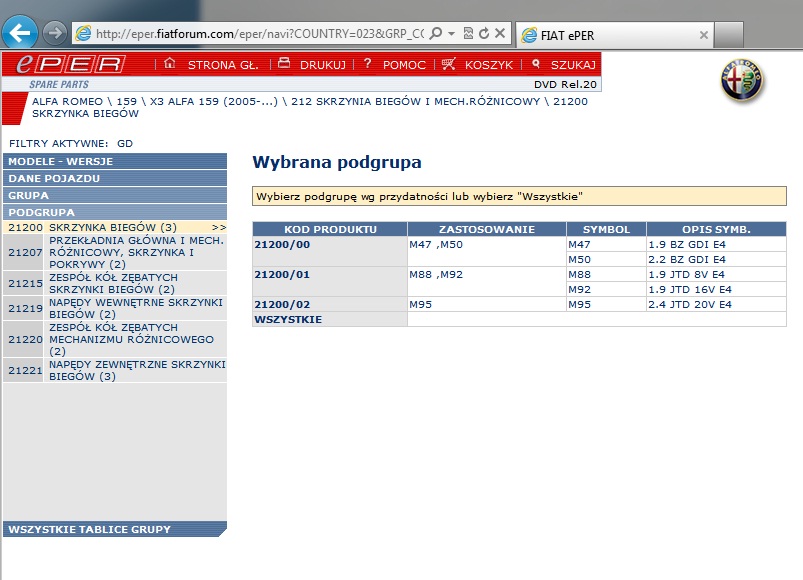This screenshot has height=580, width=803.
Task: Close the FIAT ePER tab
Action: [x=704, y=35]
